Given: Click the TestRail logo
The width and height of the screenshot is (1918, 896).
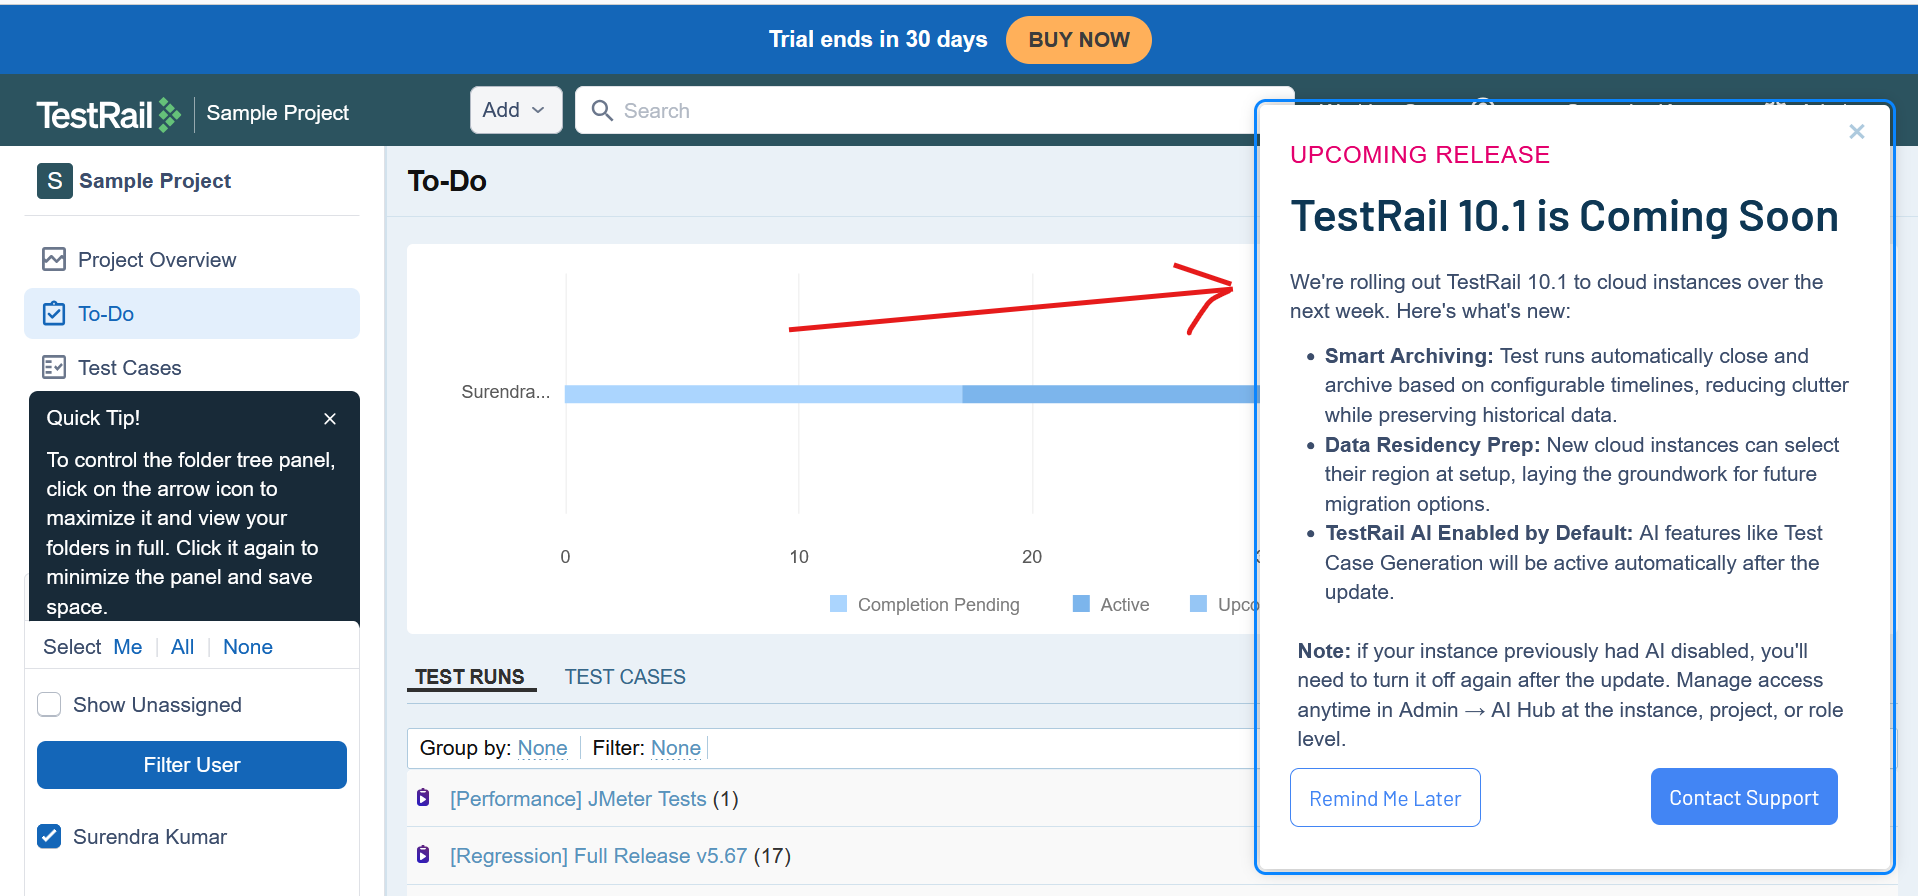Looking at the screenshot, I should click(x=108, y=115).
